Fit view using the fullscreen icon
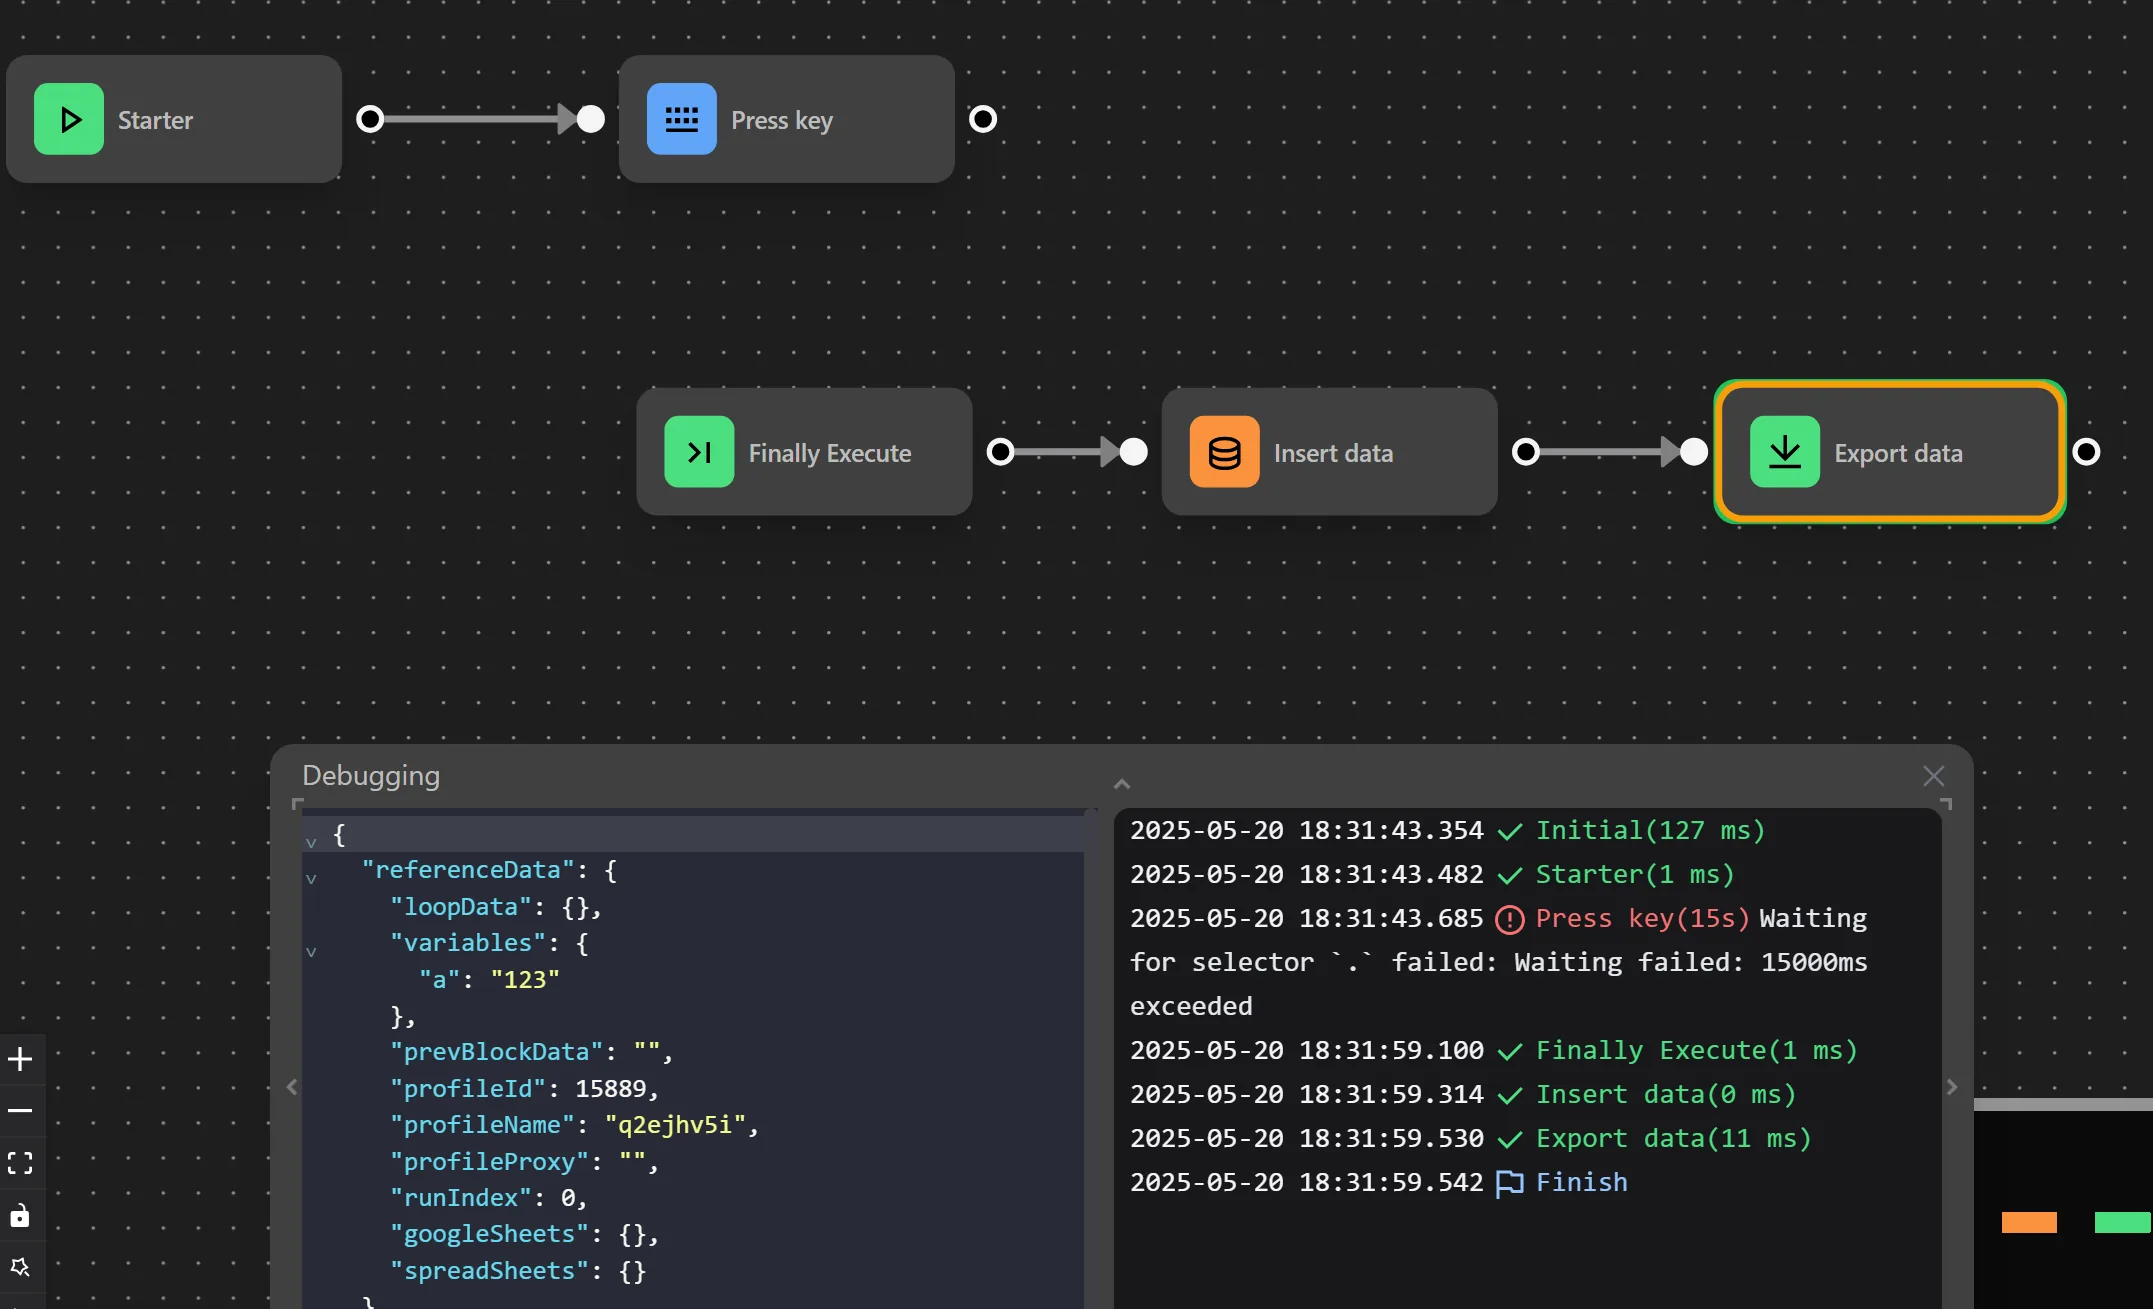Screen dimensions: 2153x1309 click(20, 1163)
